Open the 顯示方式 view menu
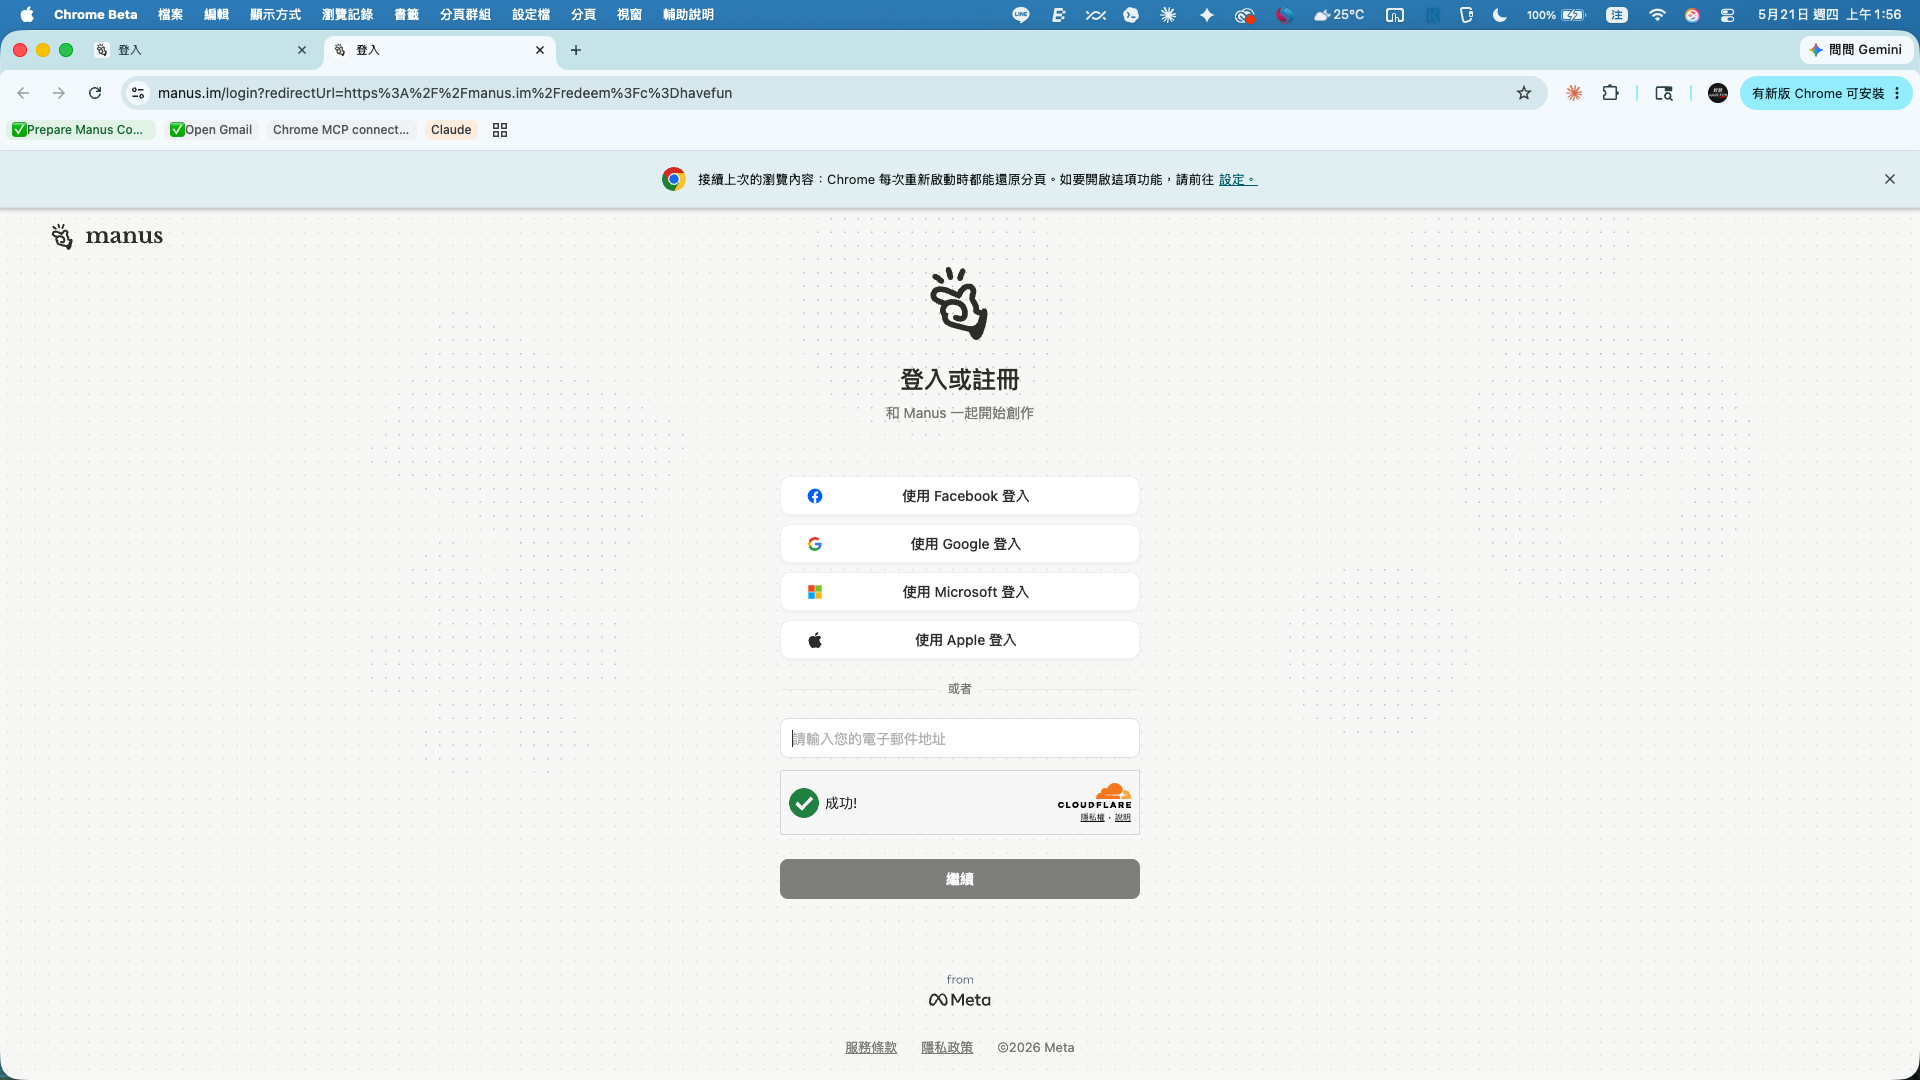The height and width of the screenshot is (1080, 1920). tap(275, 15)
